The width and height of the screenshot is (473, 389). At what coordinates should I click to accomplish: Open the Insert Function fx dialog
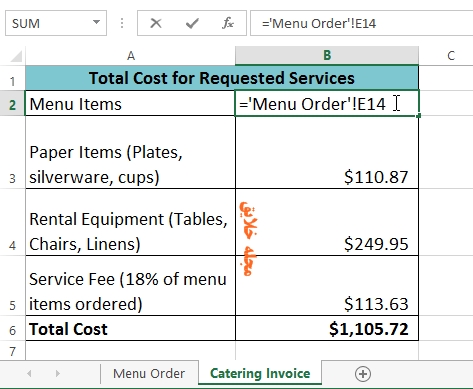228,23
